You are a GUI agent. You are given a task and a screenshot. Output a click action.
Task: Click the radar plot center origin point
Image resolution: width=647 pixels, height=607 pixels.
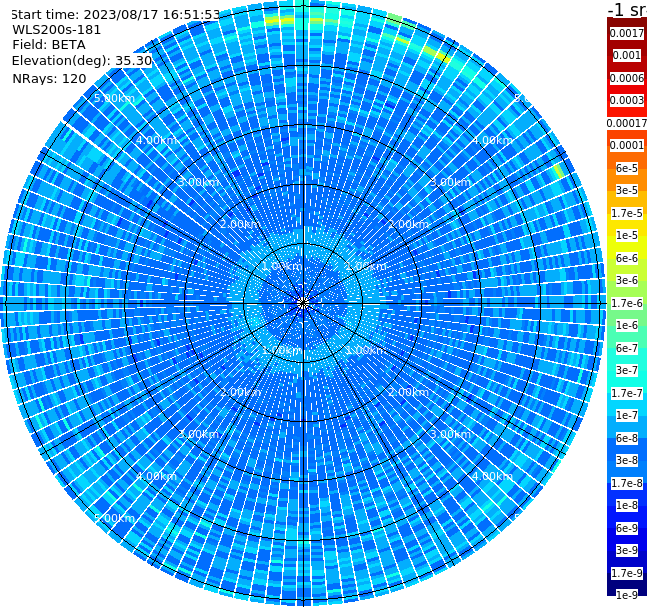click(303, 303)
